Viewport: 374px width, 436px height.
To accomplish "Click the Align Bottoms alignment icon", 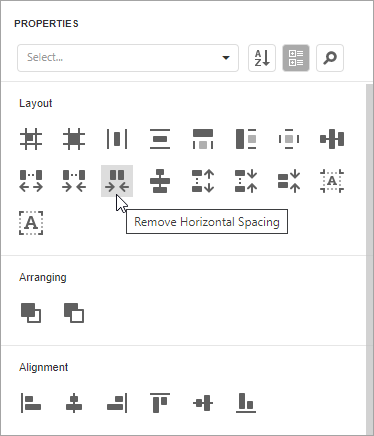I will point(246,403).
